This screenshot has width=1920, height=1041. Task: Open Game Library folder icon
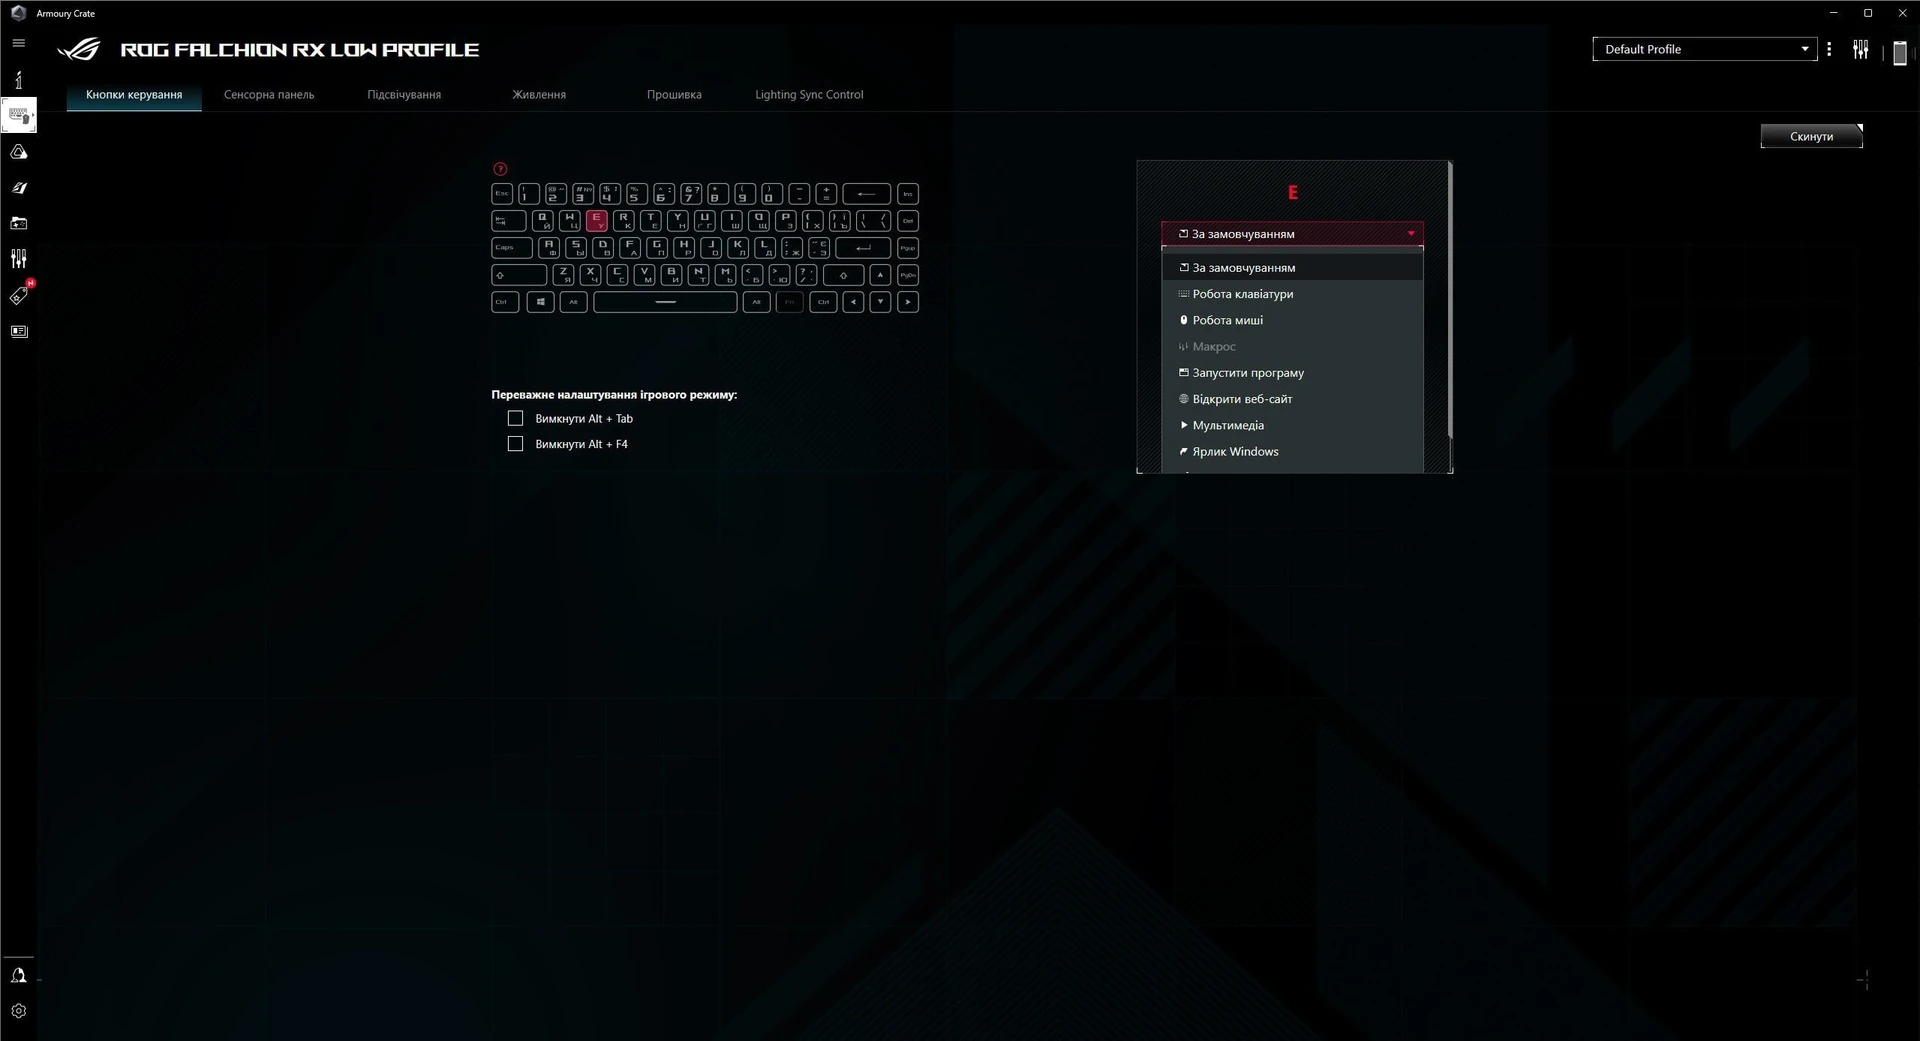18,223
